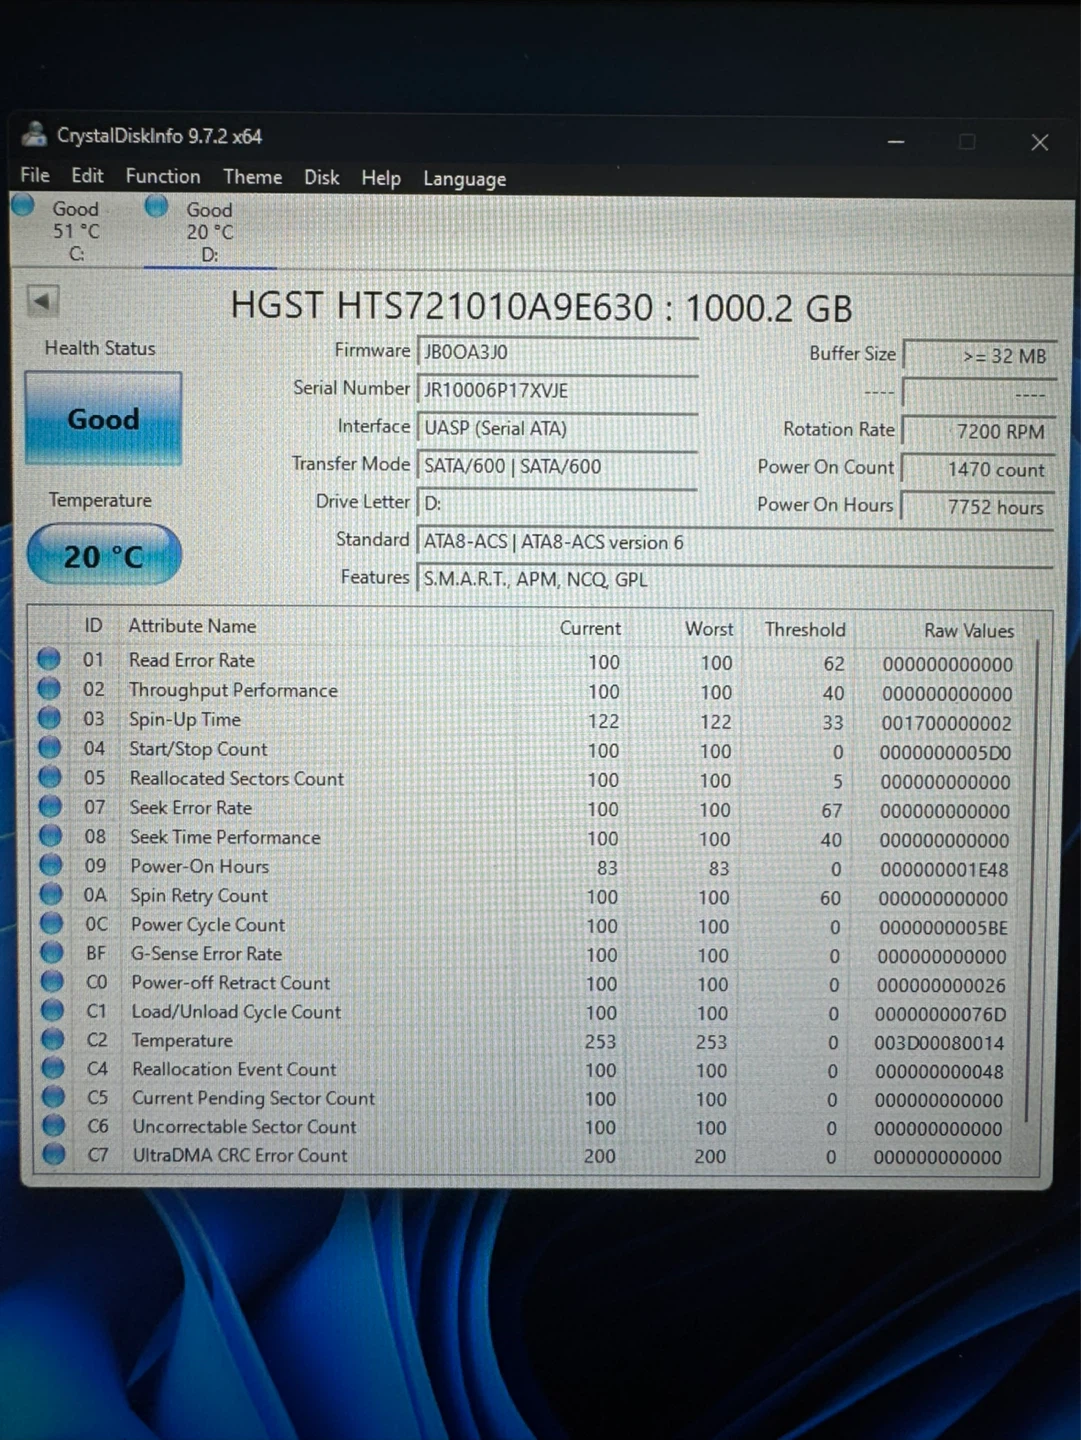Click status icon for Uncorrectable Sector Count
Image resolution: width=1081 pixels, height=1440 pixels.
(54, 1126)
